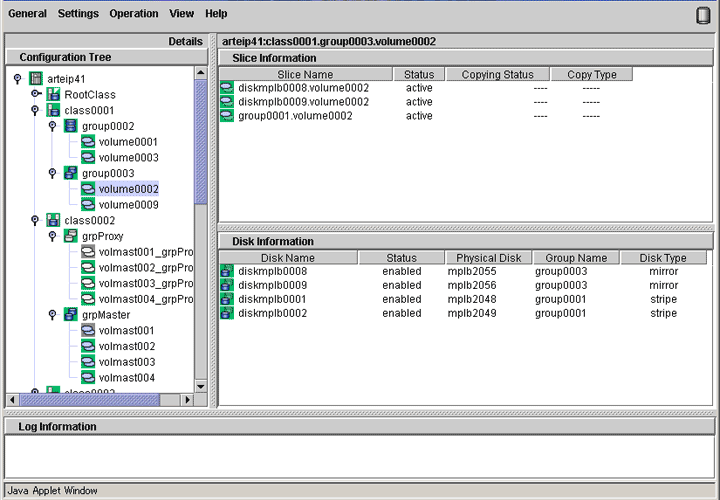Select the volume0009 volume icon
Screen dimensions: 720x500
[88, 204]
